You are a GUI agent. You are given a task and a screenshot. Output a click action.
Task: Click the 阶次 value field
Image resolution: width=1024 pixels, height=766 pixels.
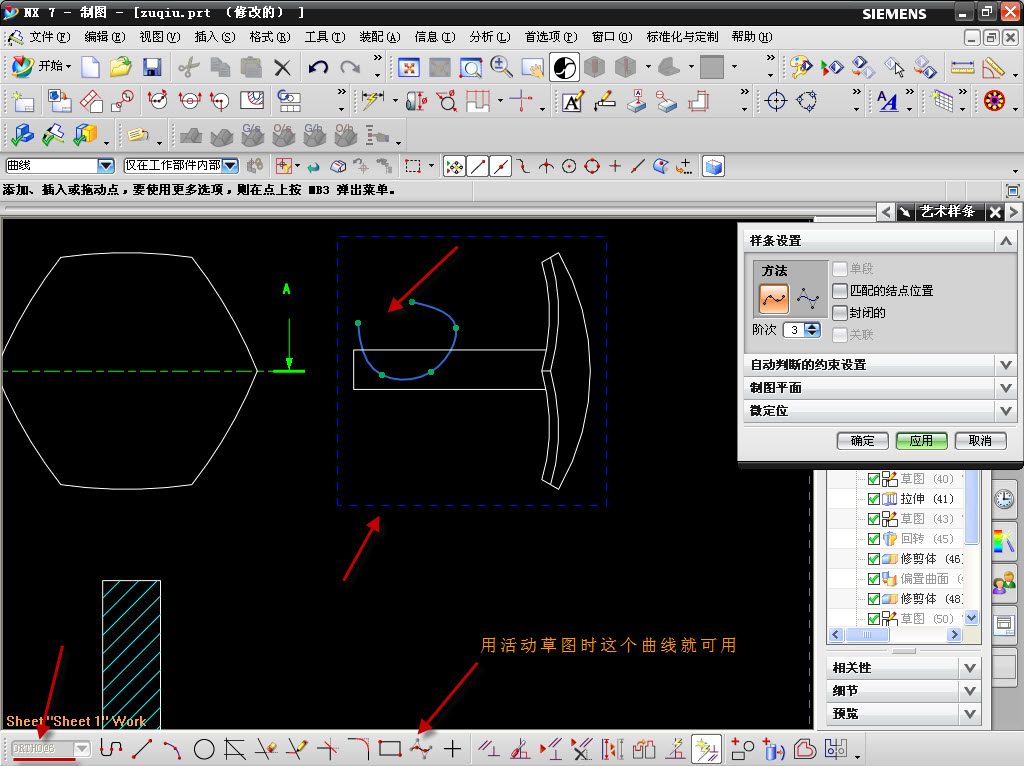[794, 330]
